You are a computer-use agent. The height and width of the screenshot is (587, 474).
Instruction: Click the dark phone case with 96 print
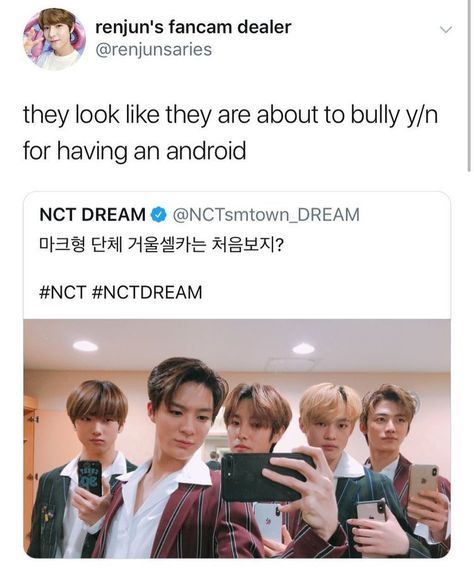click(89, 478)
